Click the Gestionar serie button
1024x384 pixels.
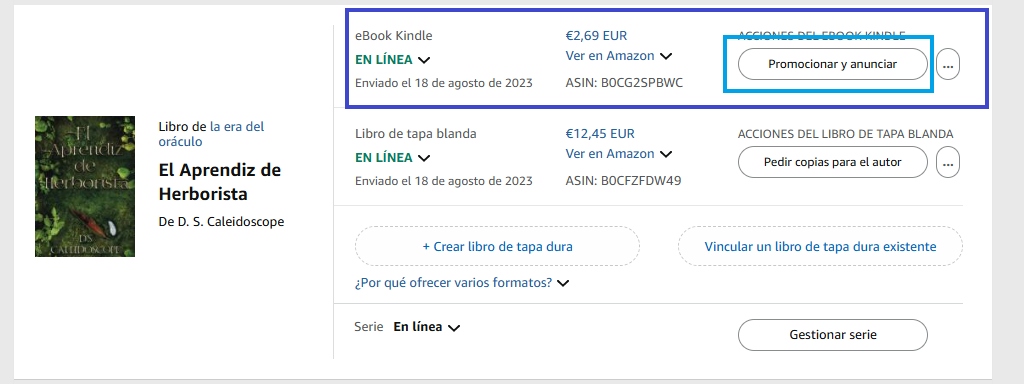[x=833, y=335]
